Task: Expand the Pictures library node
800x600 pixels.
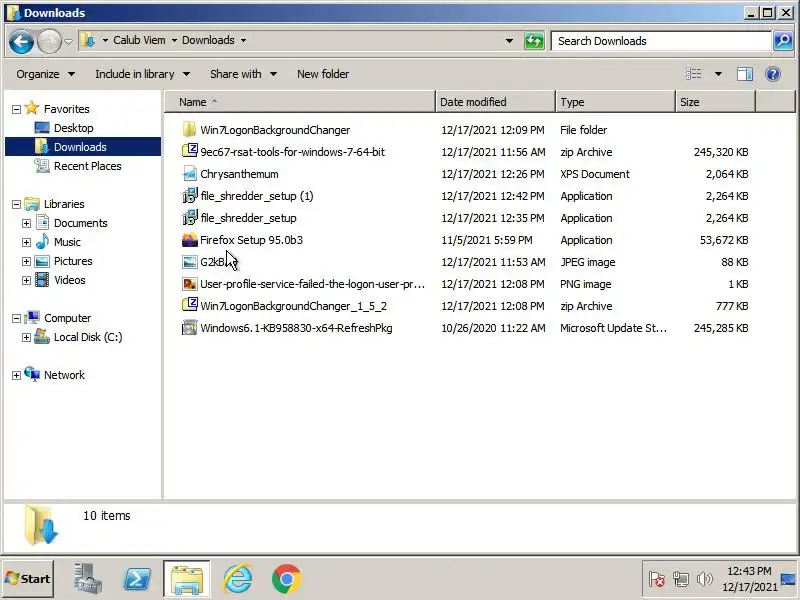Action: click(x=26, y=261)
